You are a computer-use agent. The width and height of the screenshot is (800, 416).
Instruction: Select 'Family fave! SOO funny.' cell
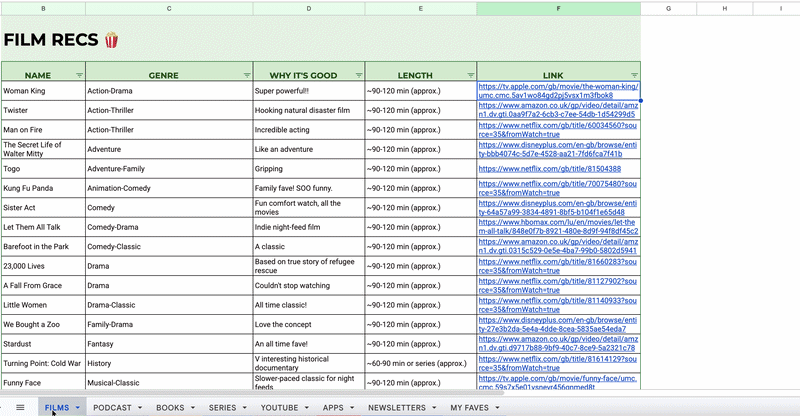click(x=309, y=188)
